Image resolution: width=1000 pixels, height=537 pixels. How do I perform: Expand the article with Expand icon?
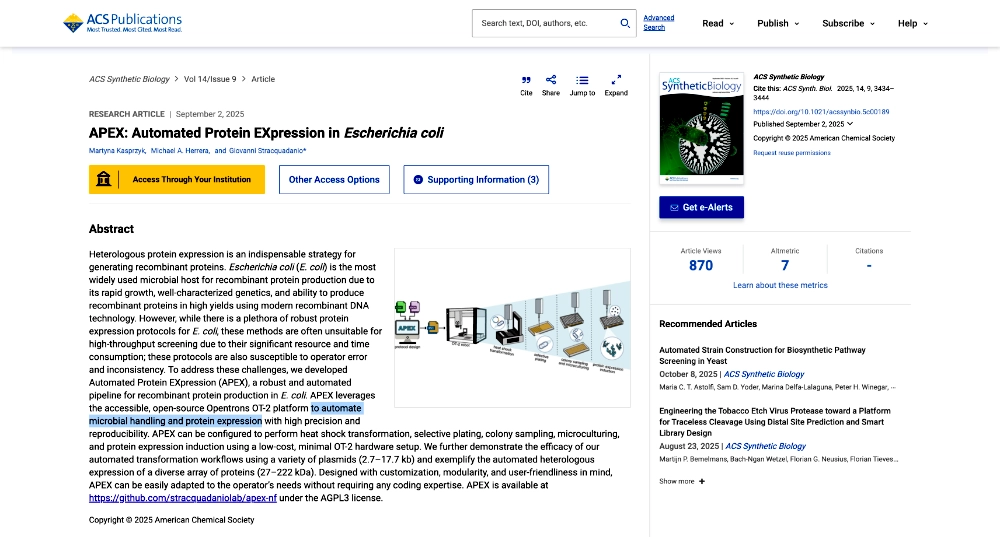point(616,80)
